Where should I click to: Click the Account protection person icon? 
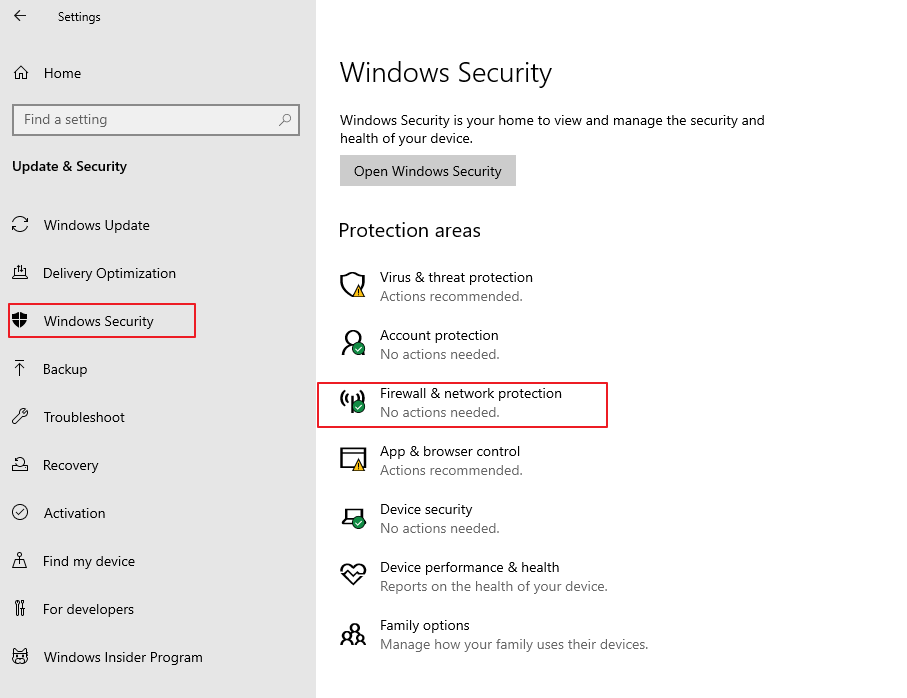(353, 344)
